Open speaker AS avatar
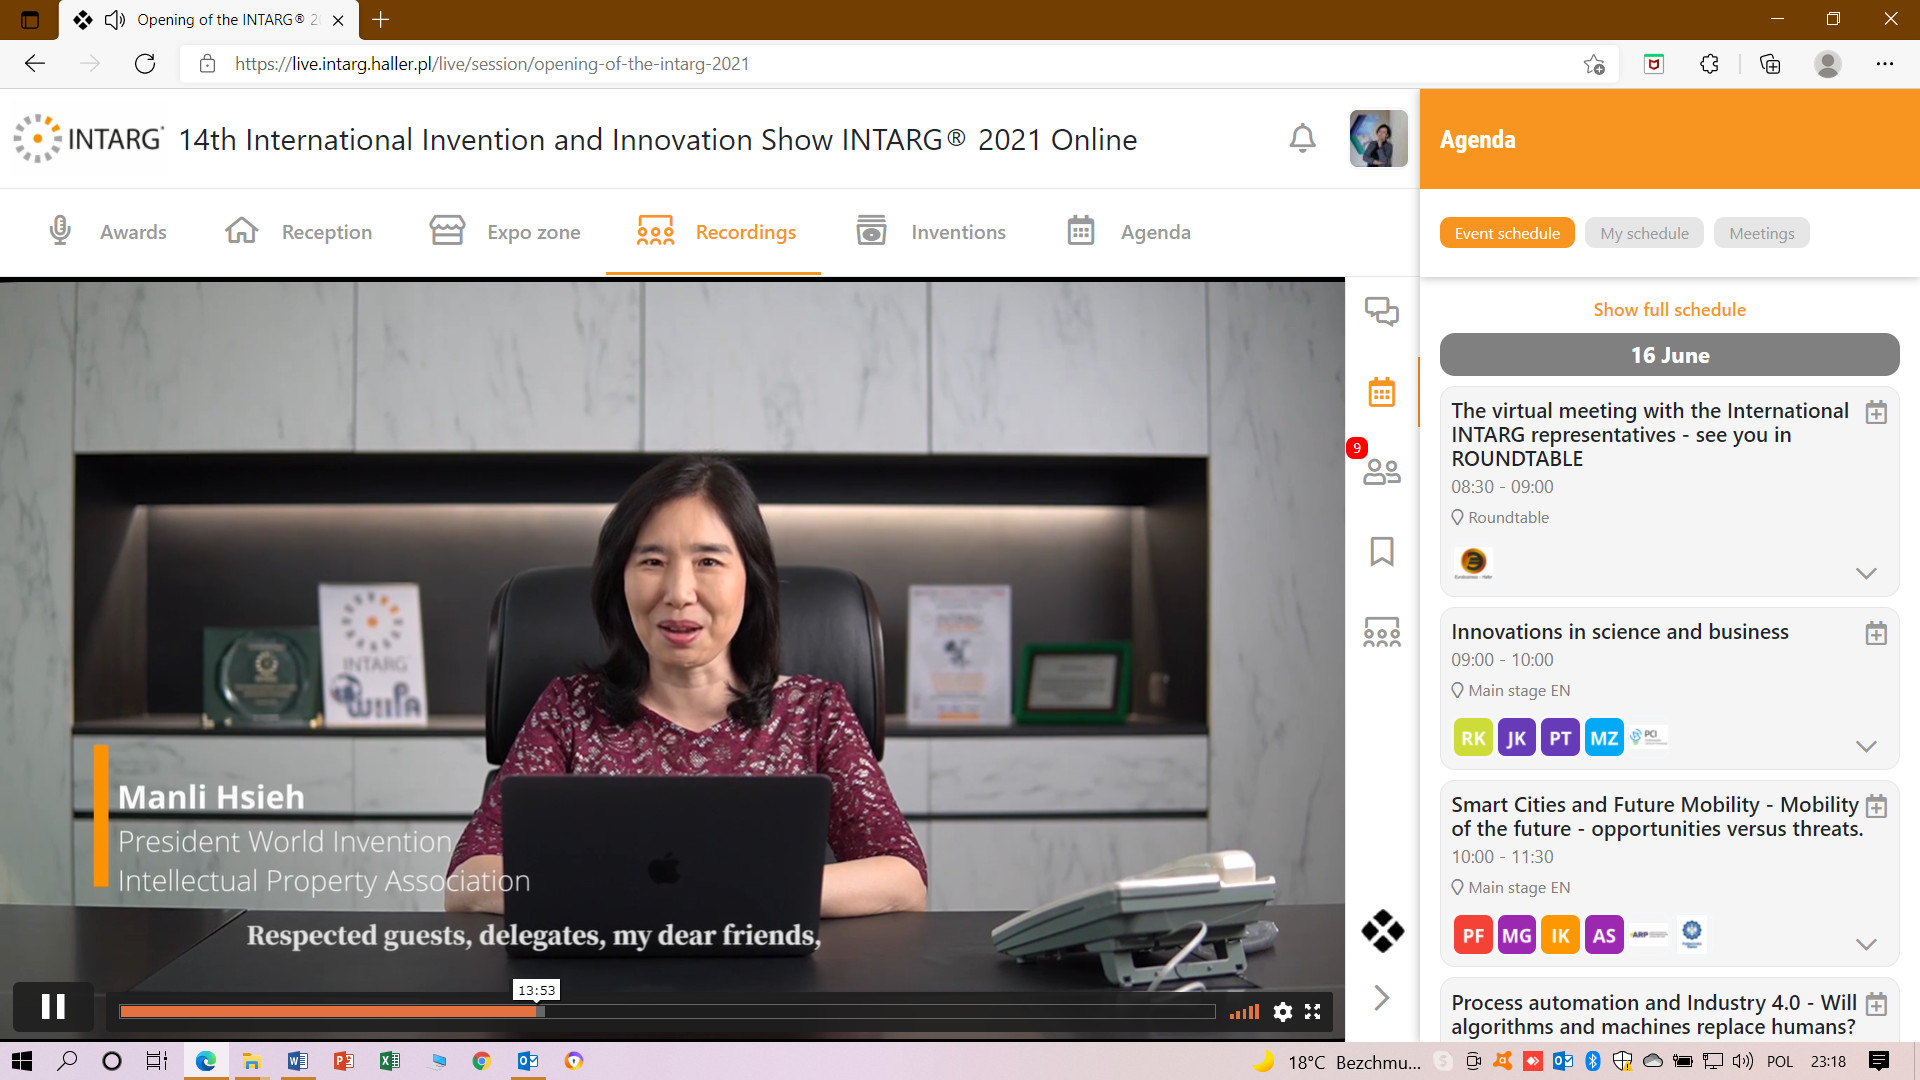The width and height of the screenshot is (1920, 1080). tap(1604, 935)
